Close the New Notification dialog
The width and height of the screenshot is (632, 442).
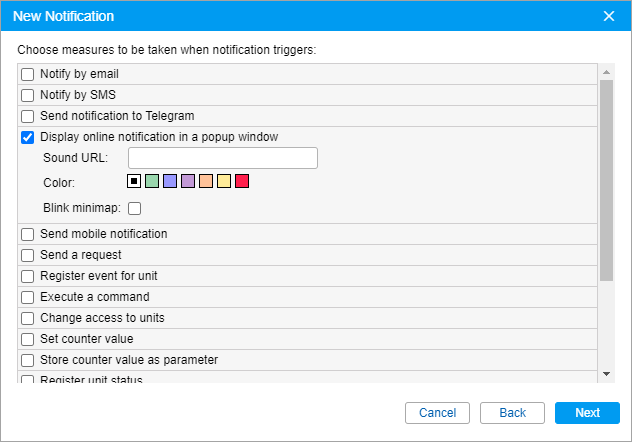(x=609, y=16)
